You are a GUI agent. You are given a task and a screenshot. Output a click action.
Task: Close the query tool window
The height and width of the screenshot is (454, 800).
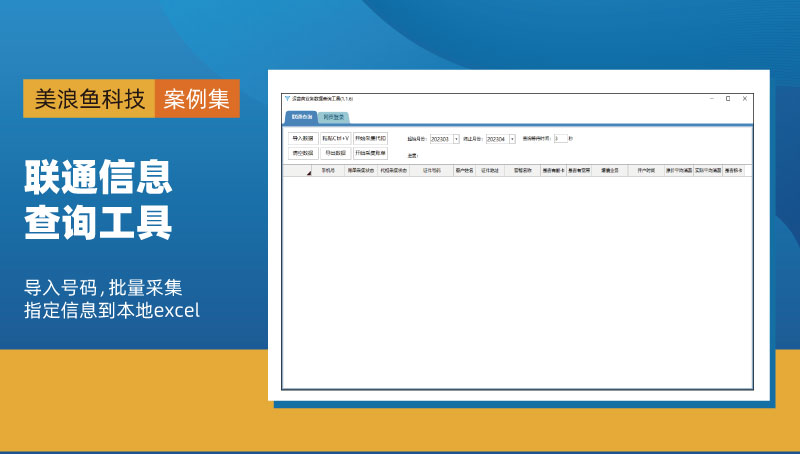click(x=745, y=98)
